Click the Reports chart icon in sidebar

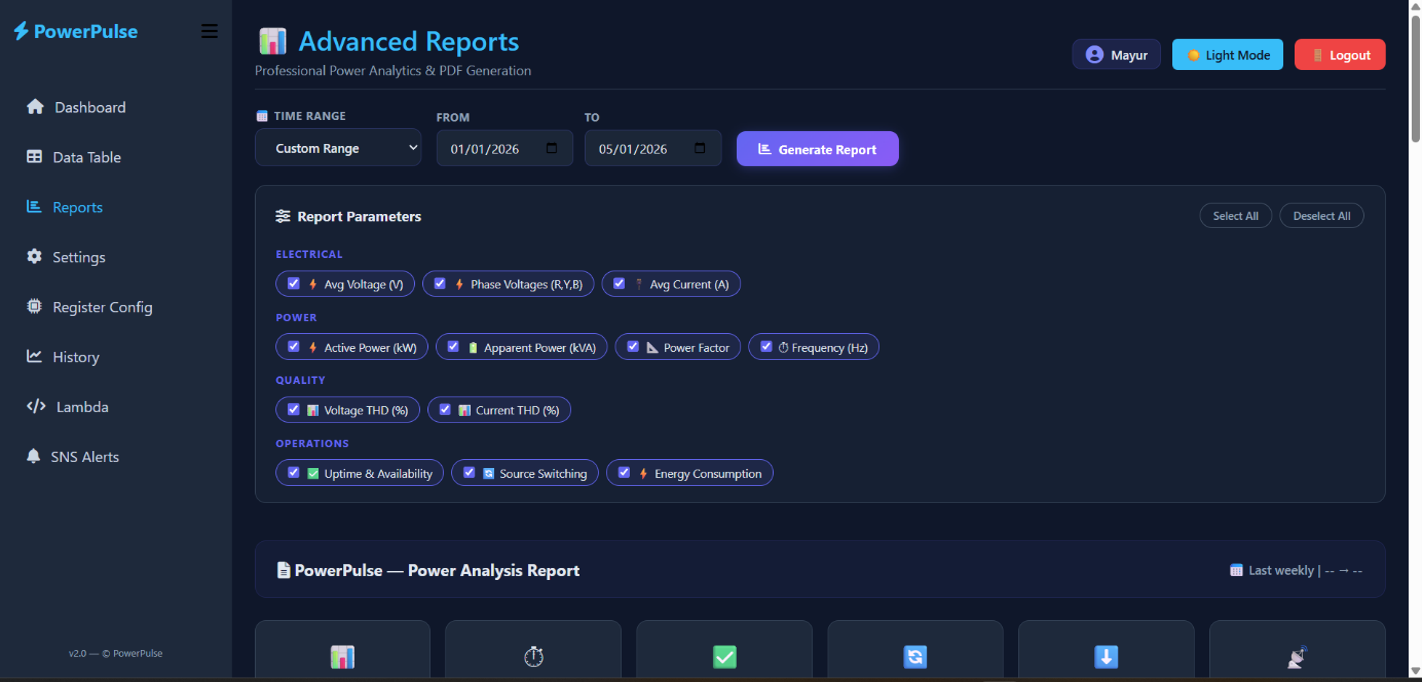[x=34, y=207]
